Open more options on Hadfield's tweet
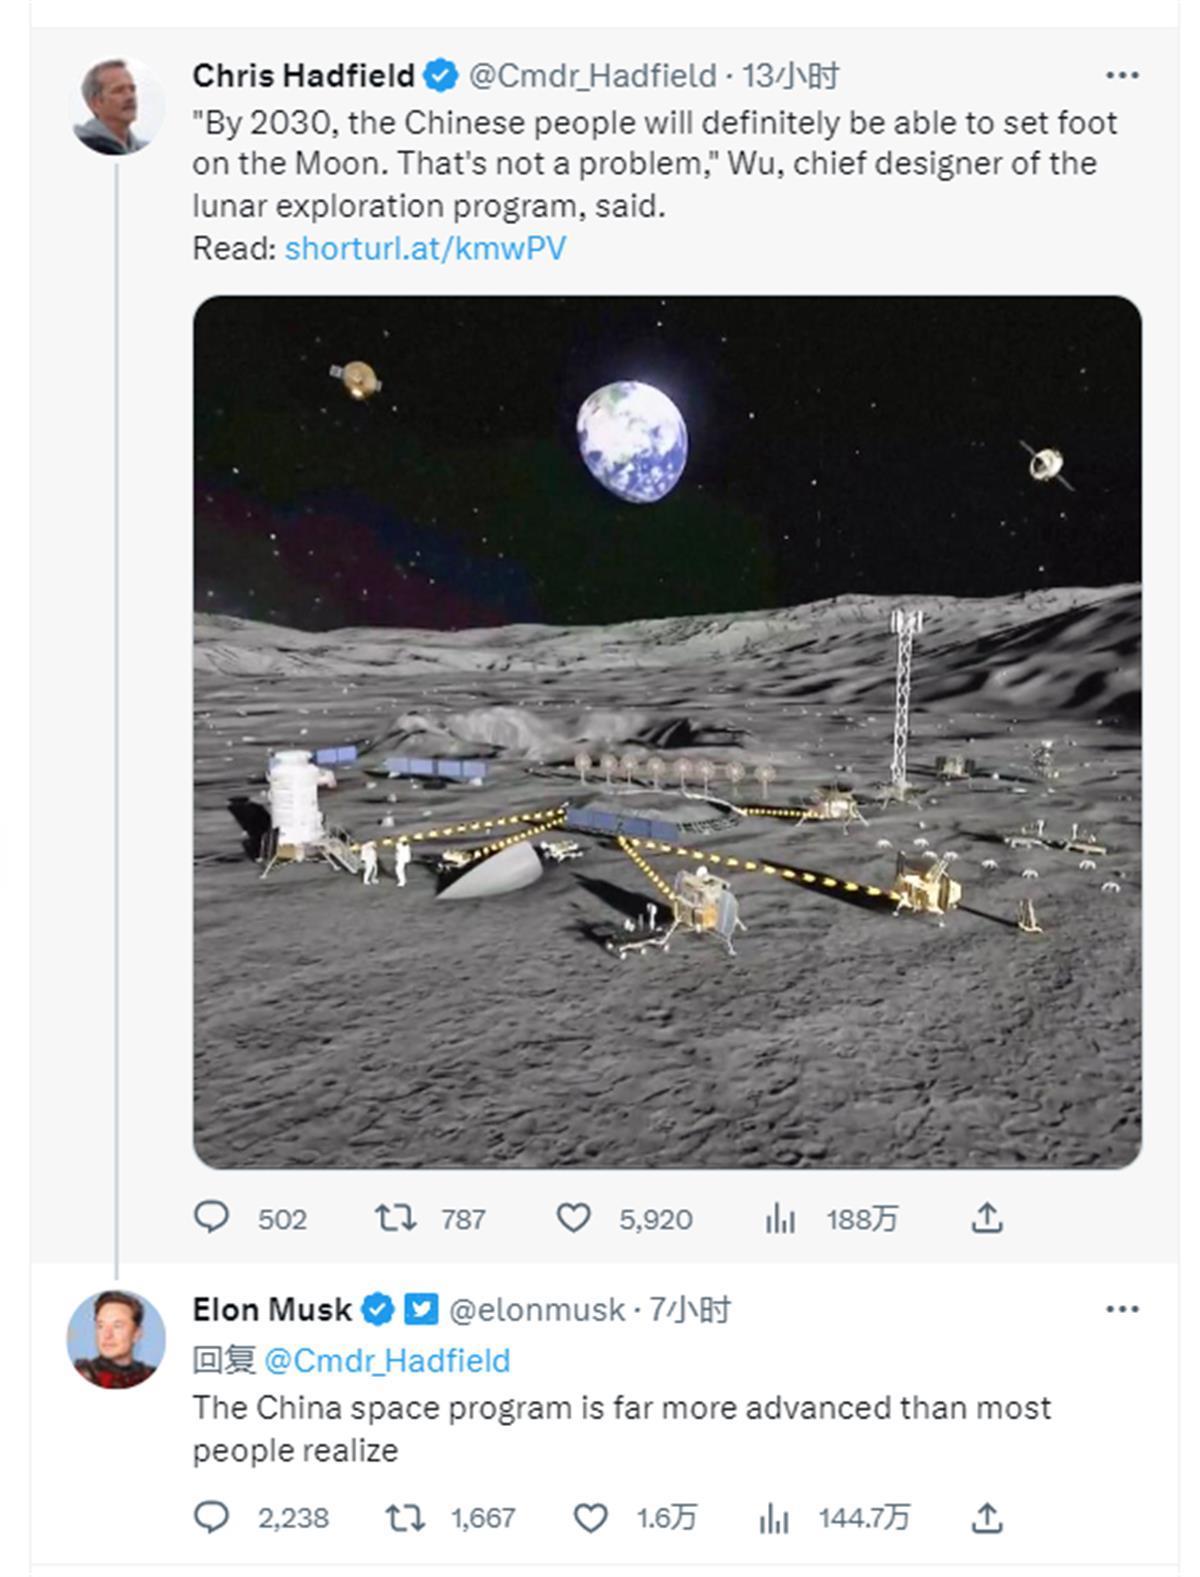This screenshot has height=1577, width=1200. 1122,75
